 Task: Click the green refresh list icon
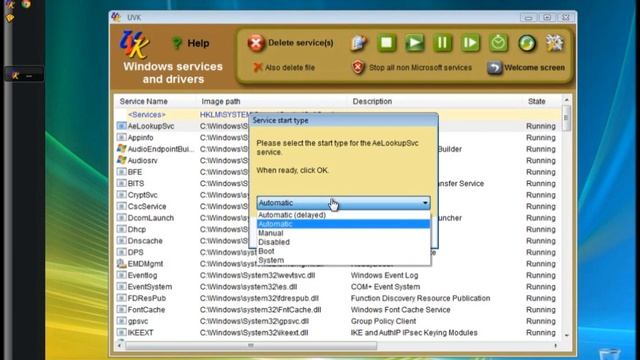(x=527, y=43)
